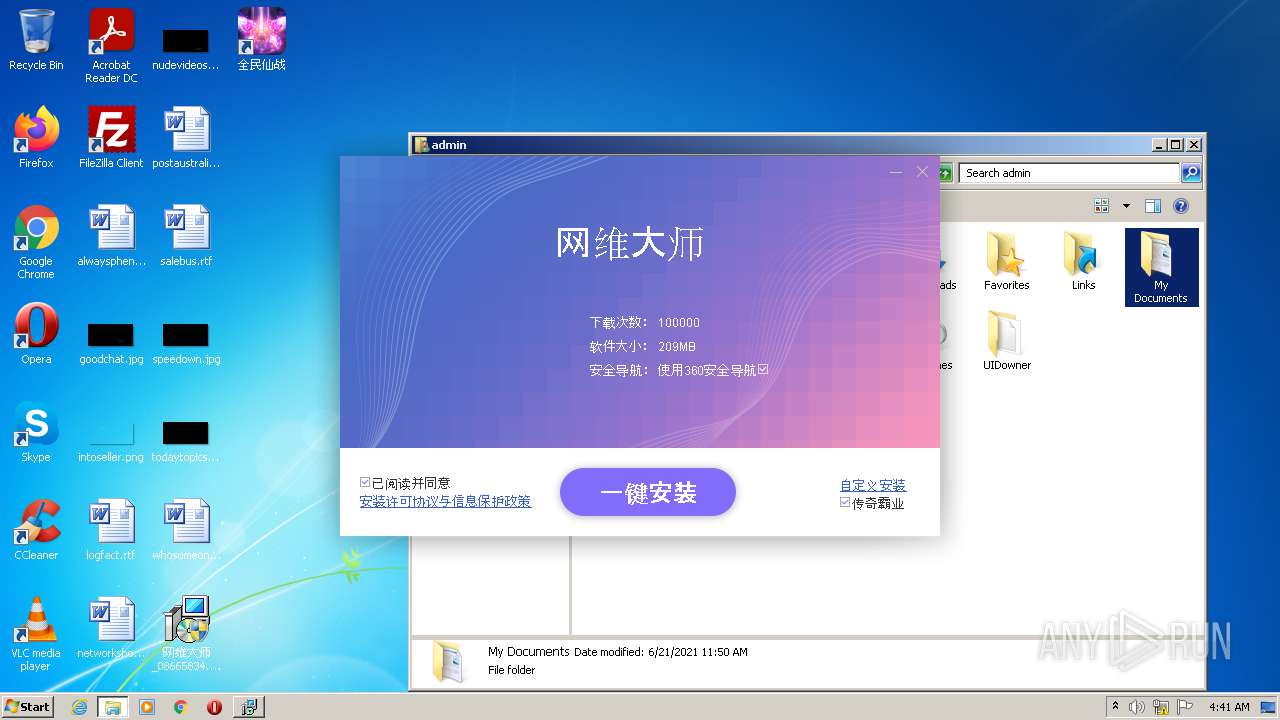The image size is (1280, 720).
Task: Open the Links folder in admin window
Action: (1083, 261)
